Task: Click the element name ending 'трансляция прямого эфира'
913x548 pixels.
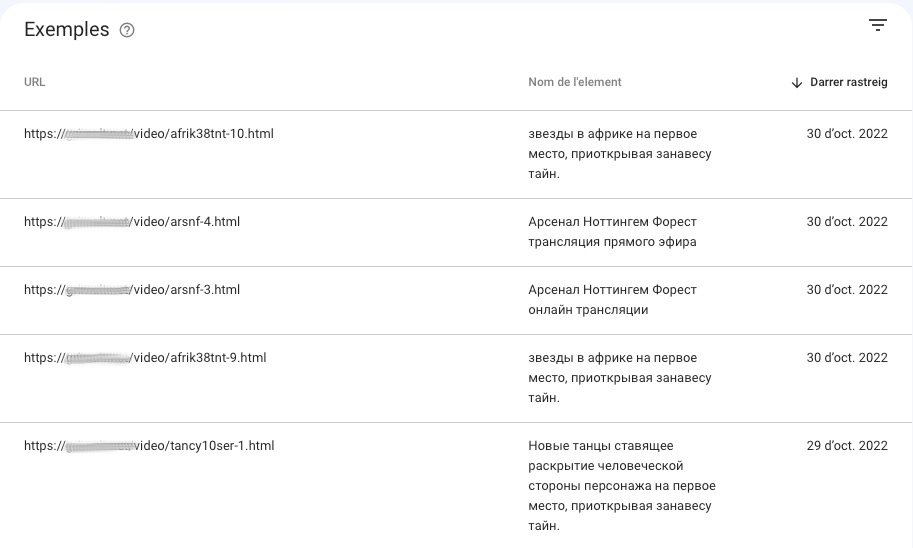Action: click(x=612, y=232)
